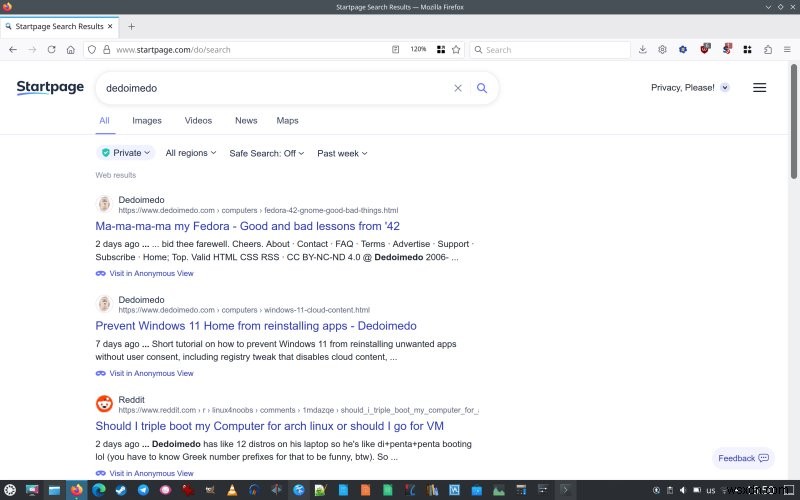Open Prevent Windows 11 Home reinstalling apps result
Image resolution: width=800 pixels, height=500 pixels.
pyautogui.click(x=256, y=326)
